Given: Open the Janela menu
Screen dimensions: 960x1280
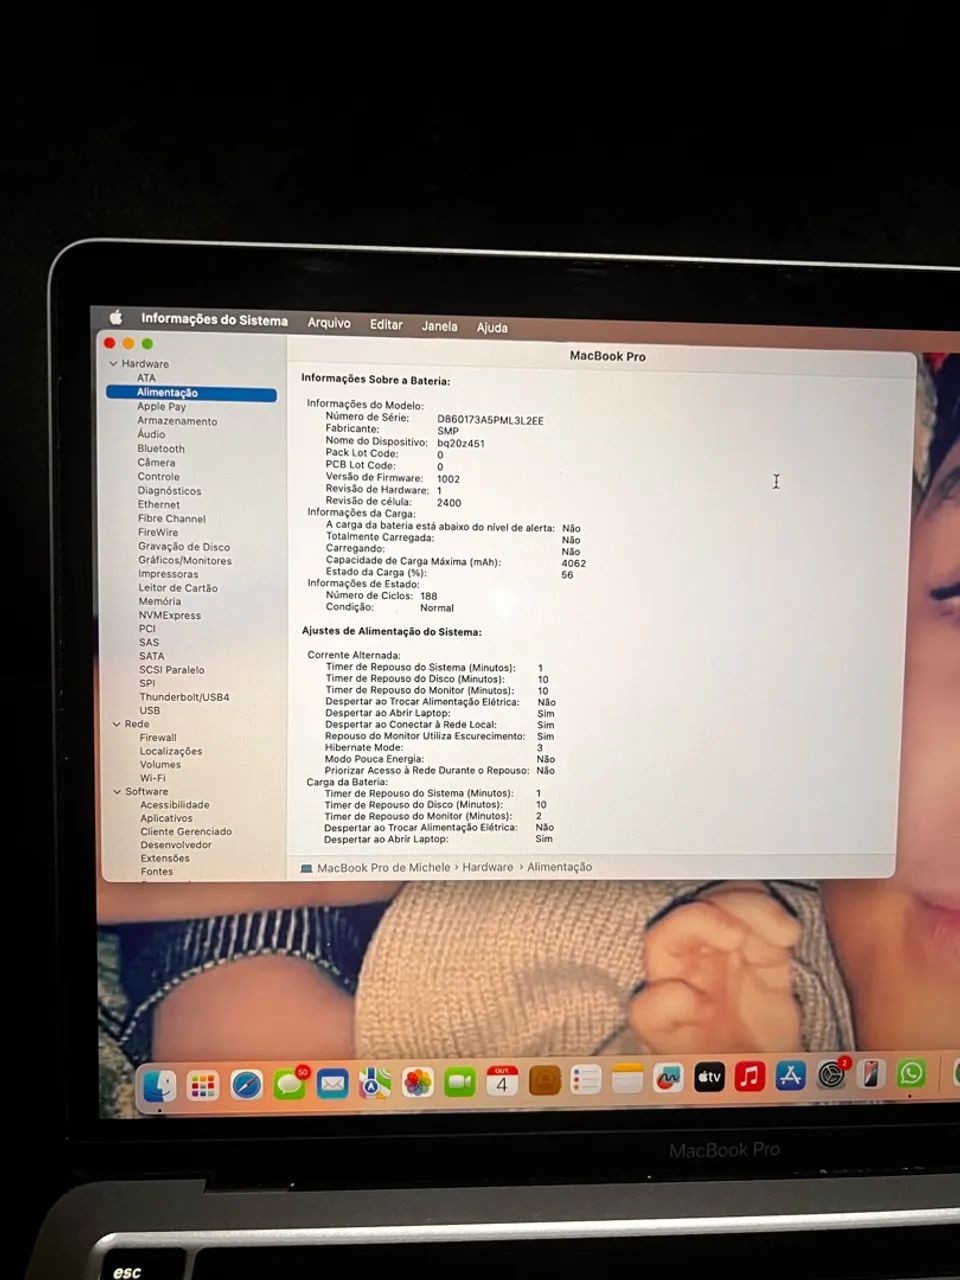Looking at the screenshot, I should coord(439,326).
